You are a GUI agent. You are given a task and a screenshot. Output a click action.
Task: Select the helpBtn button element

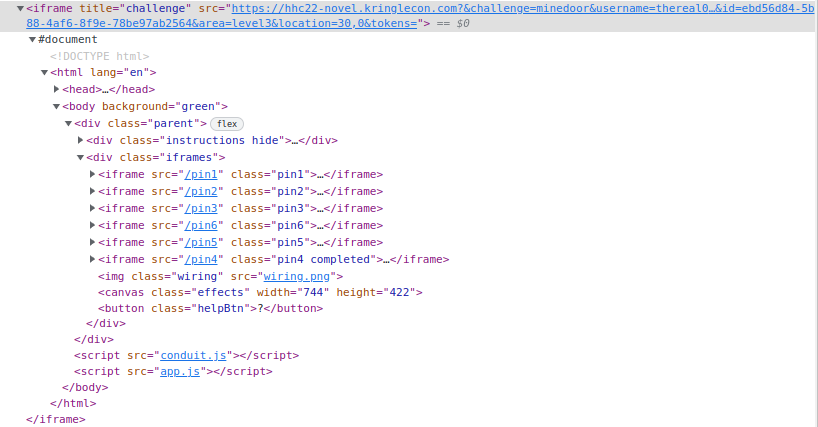pos(210,310)
